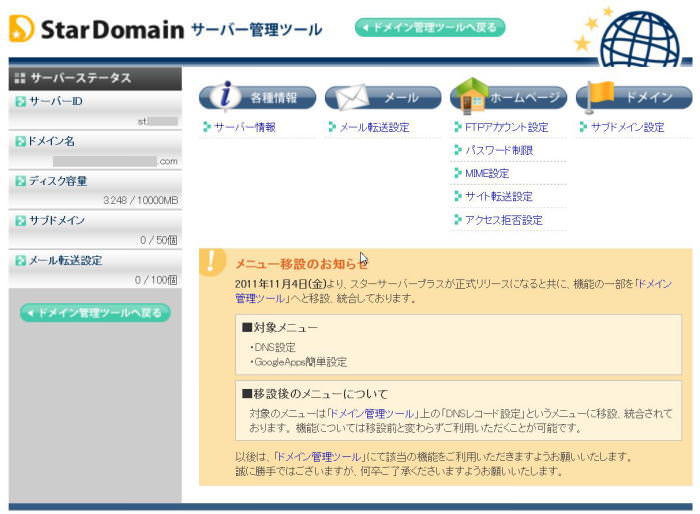The height and width of the screenshot is (514, 700).
Task: Click the ■移設後のメニューについて heading
Action: [x=315, y=394]
